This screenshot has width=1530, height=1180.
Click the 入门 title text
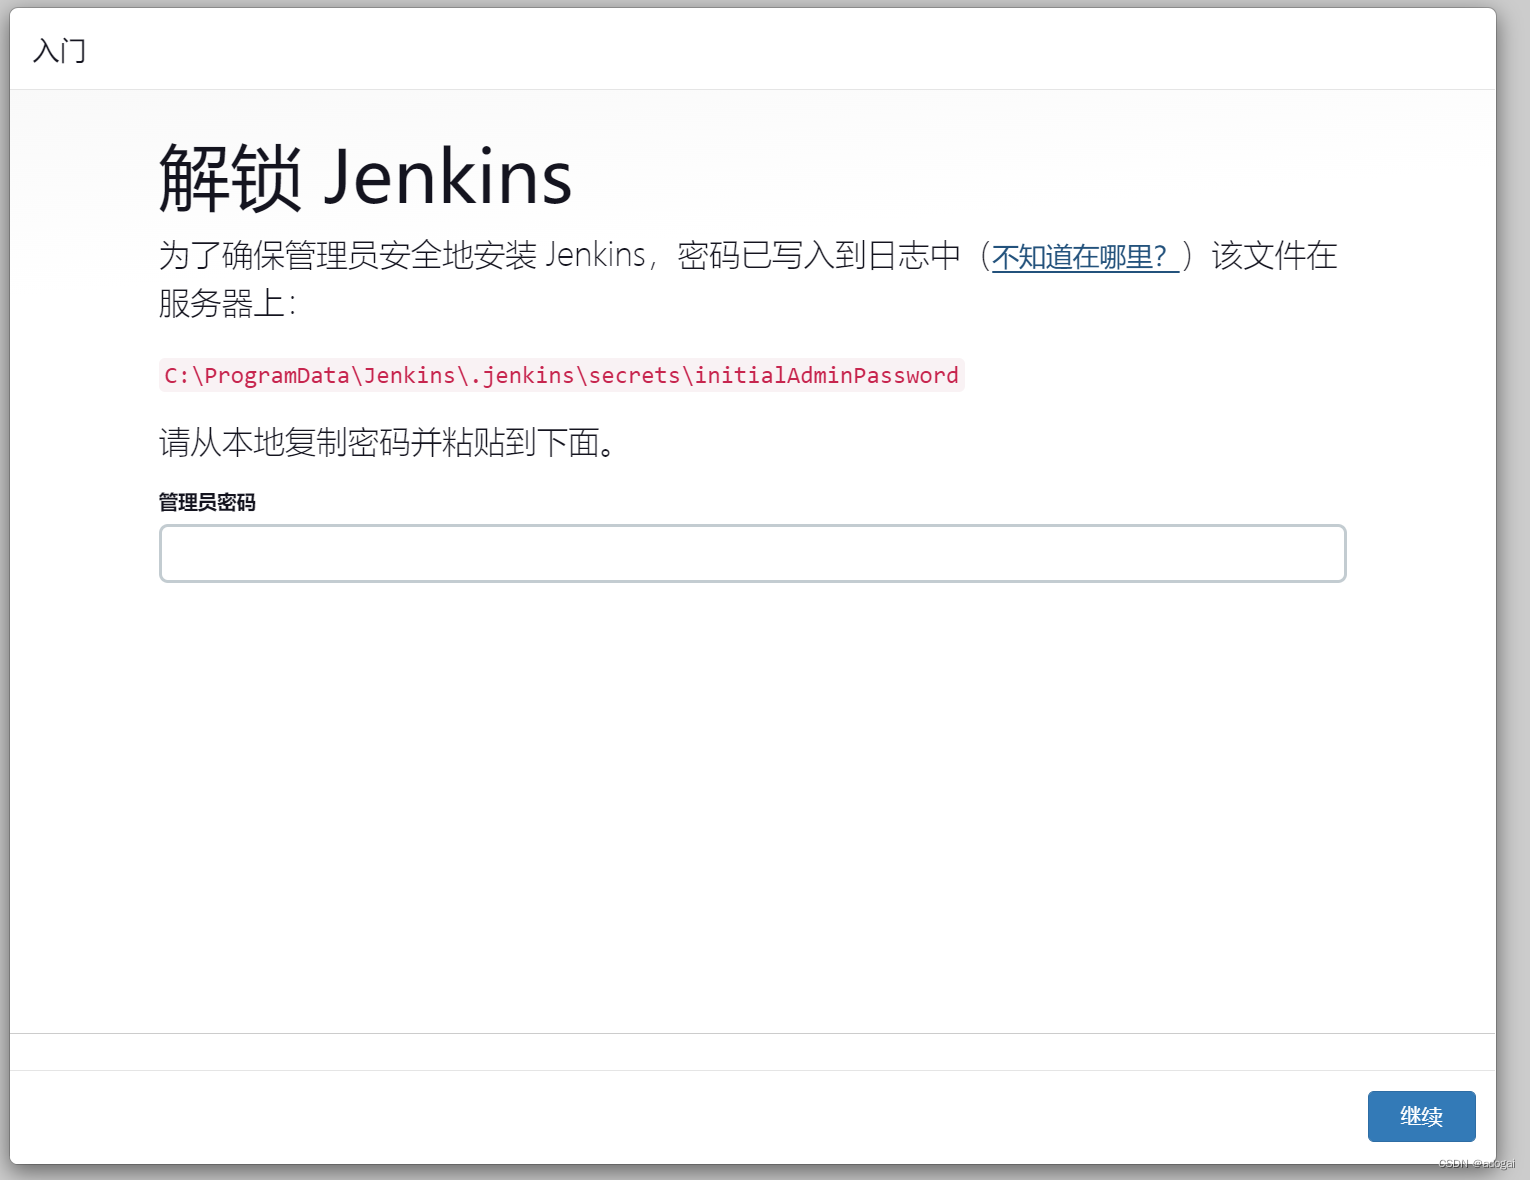59,50
